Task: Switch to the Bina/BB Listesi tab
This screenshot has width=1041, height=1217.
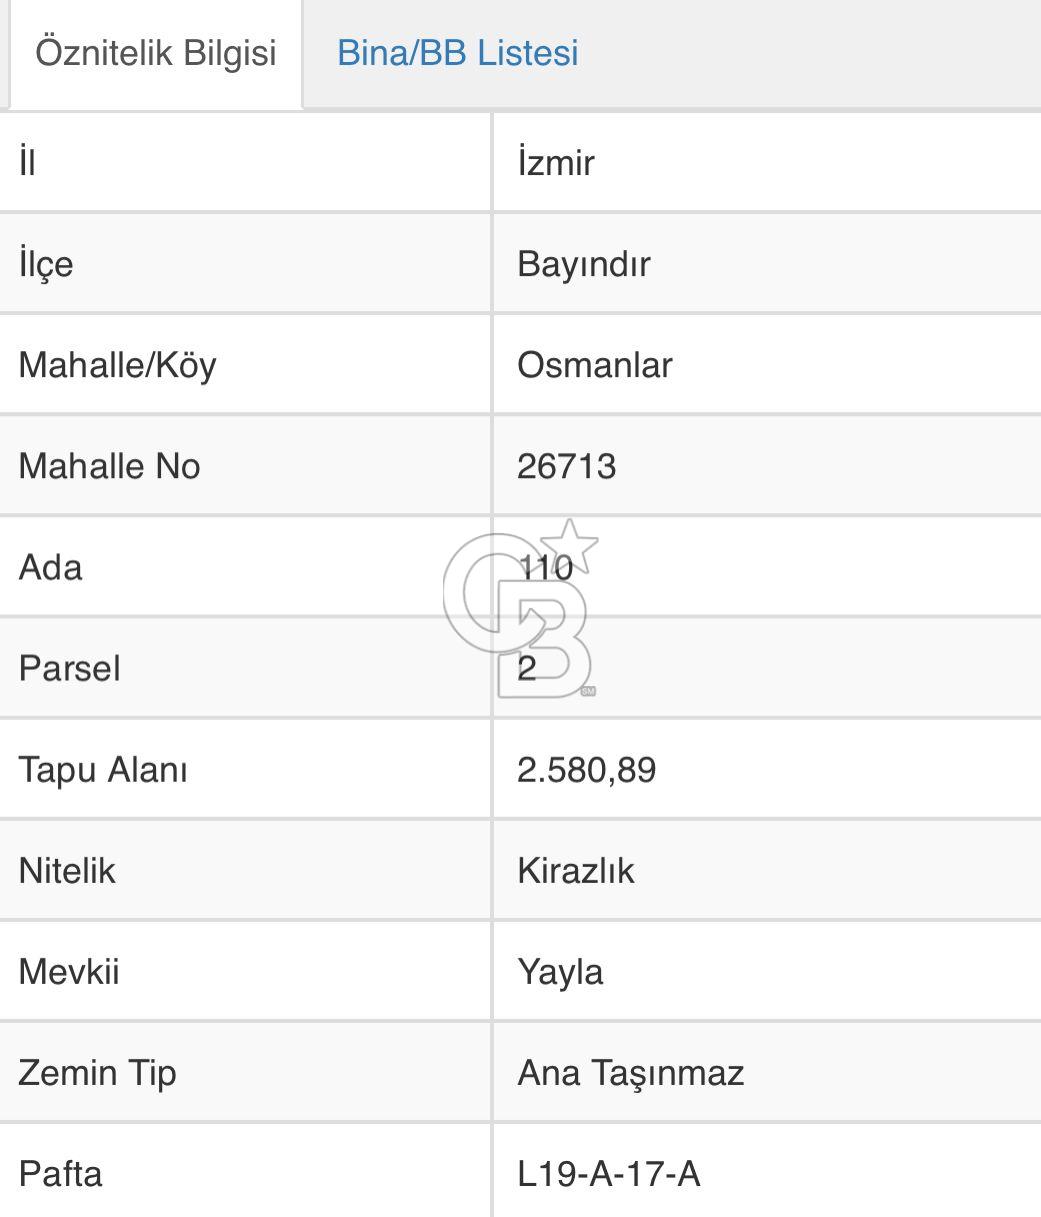Action: click(x=459, y=54)
